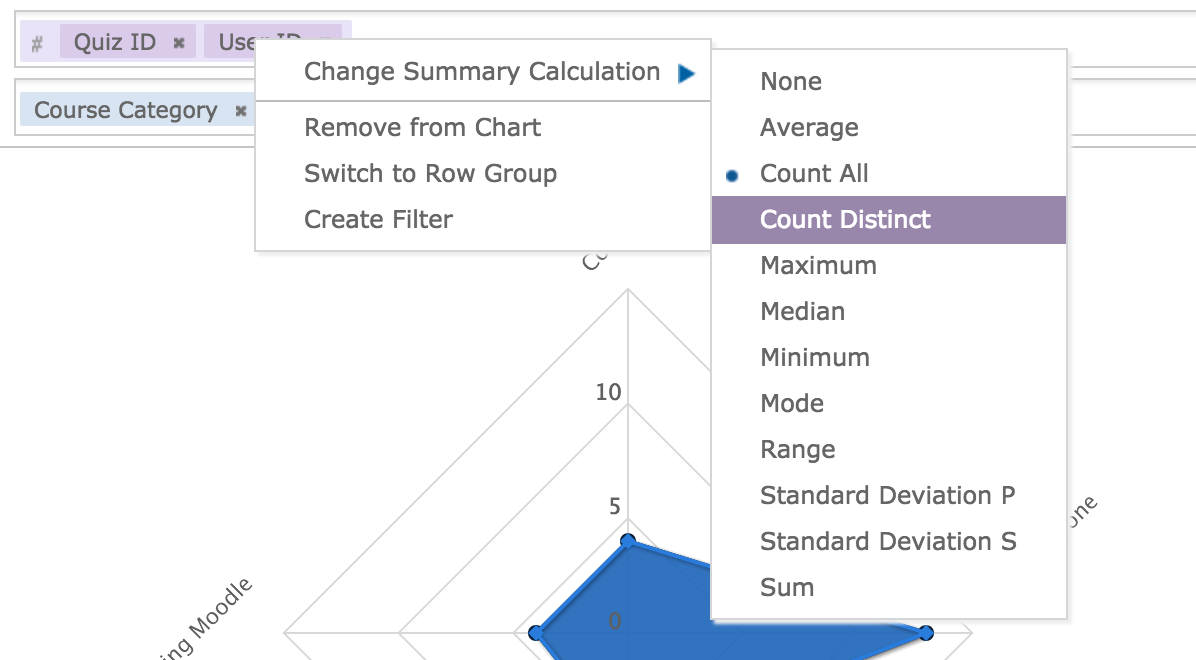1196x660 pixels.
Task: Click top data point on radar chart
Action: [628, 541]
